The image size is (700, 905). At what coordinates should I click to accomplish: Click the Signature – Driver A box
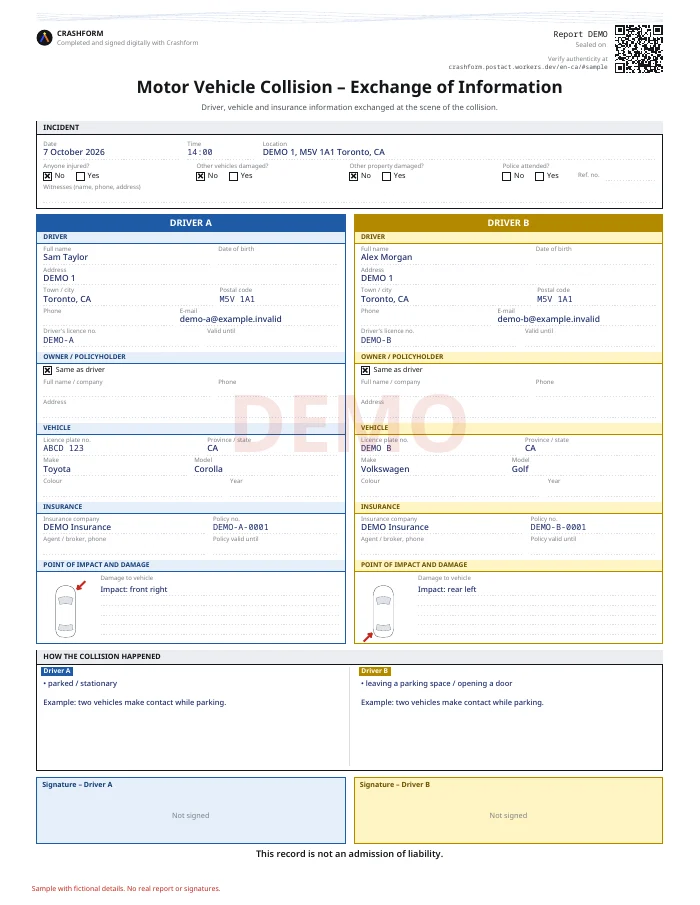(x=191, y=810)
